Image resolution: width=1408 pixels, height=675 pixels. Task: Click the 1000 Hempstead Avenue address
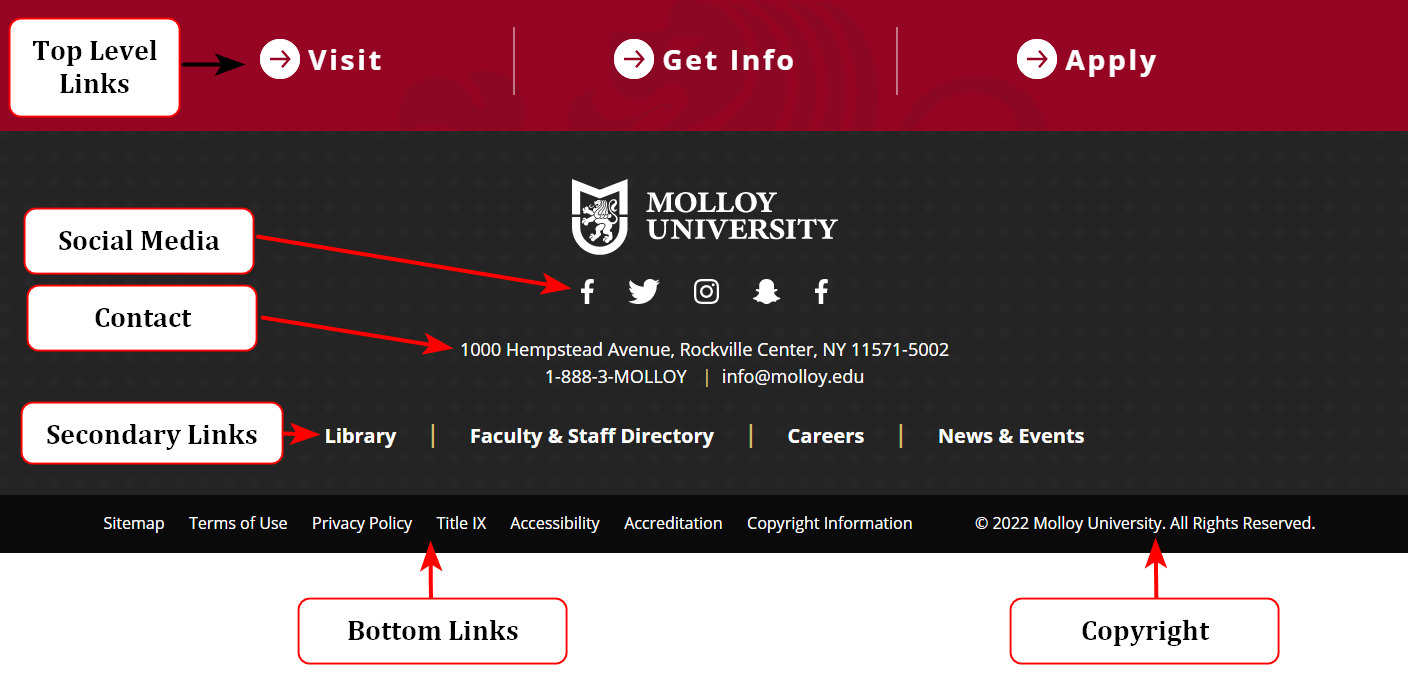tap(704, 350)
